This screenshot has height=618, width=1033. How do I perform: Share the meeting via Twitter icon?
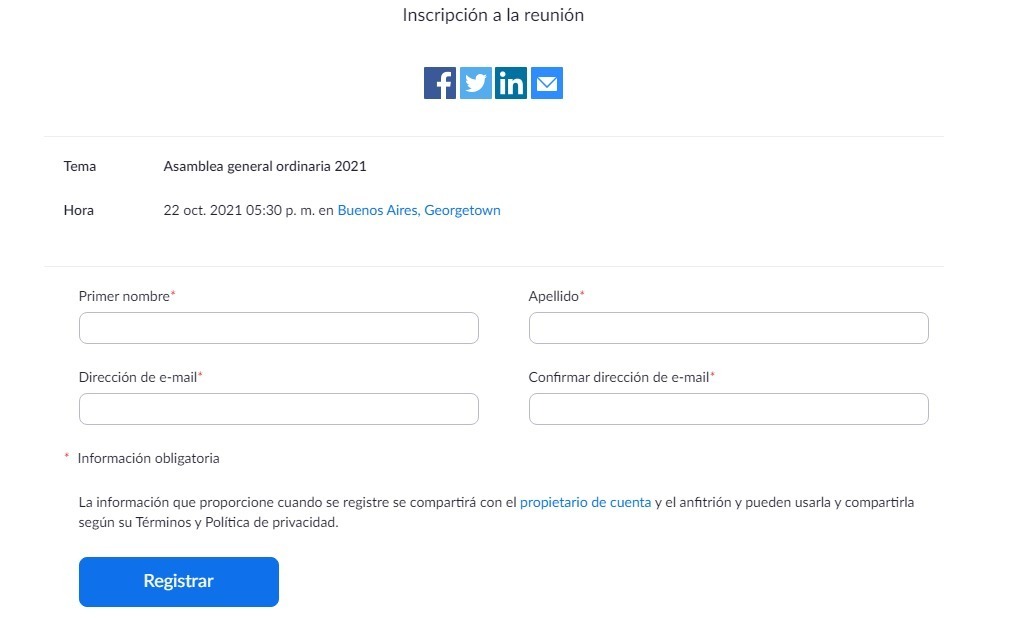pos(476,83)
